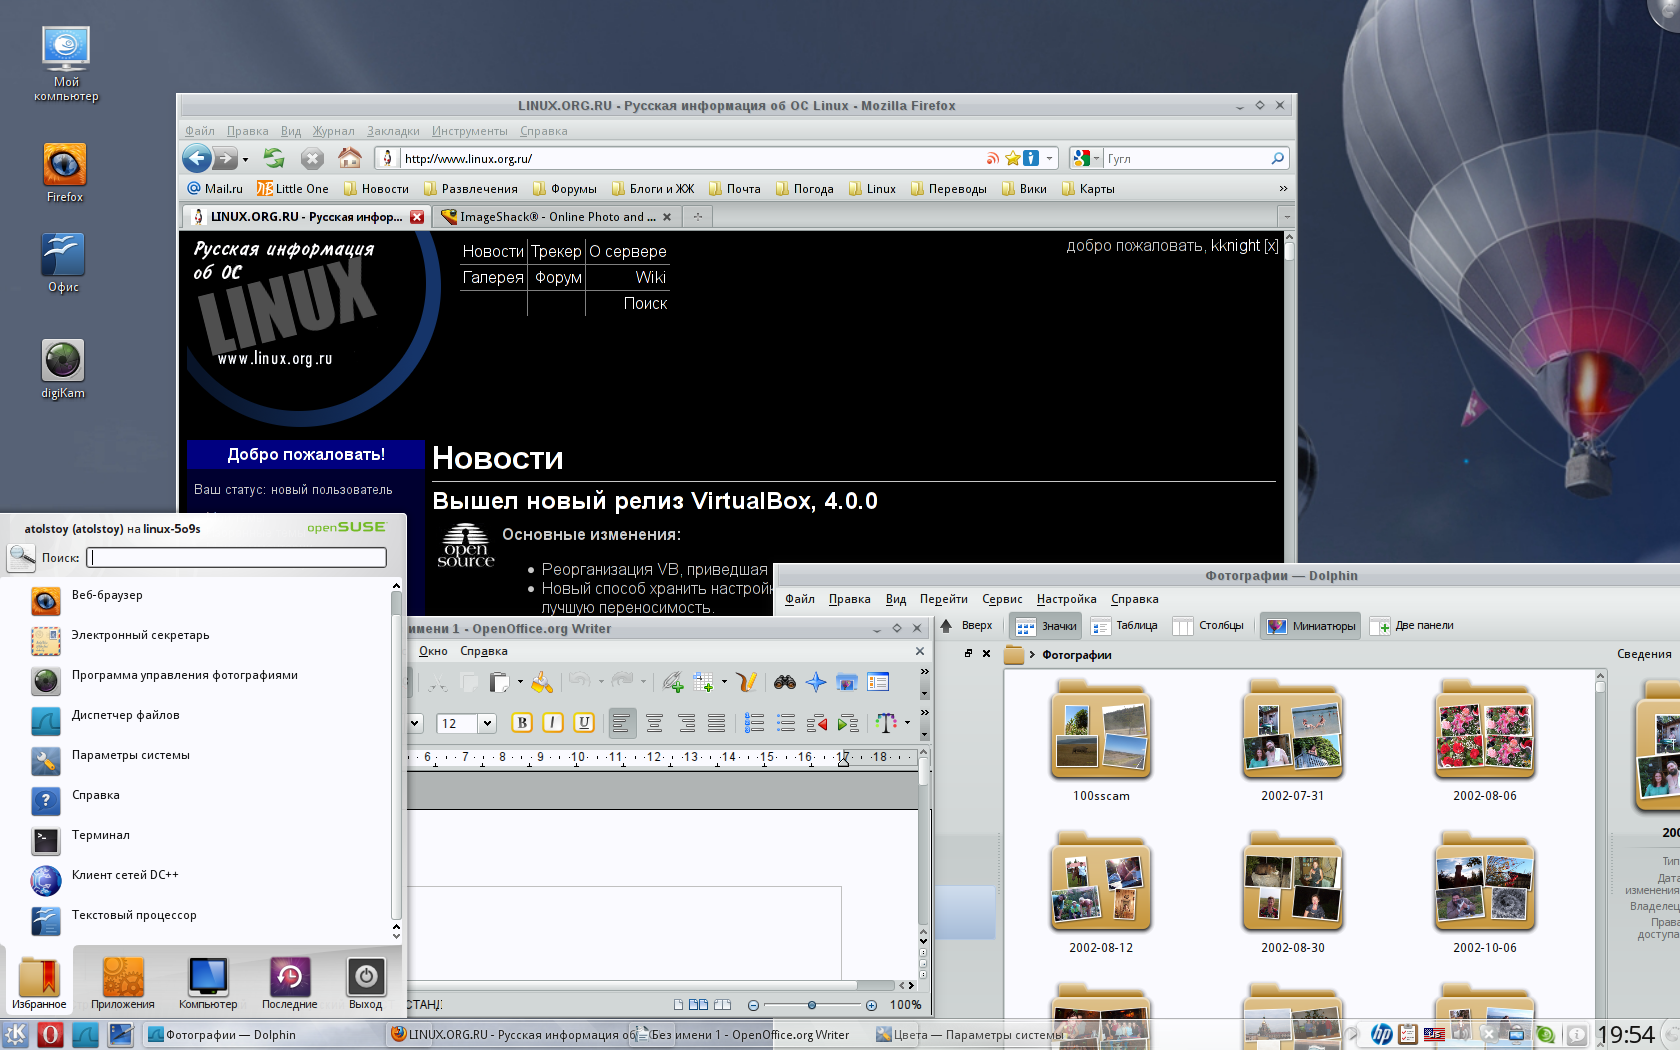Click Выход in the KDE launcher
Viewport: 1680px width, 1050px height.
tap(365, 984)
